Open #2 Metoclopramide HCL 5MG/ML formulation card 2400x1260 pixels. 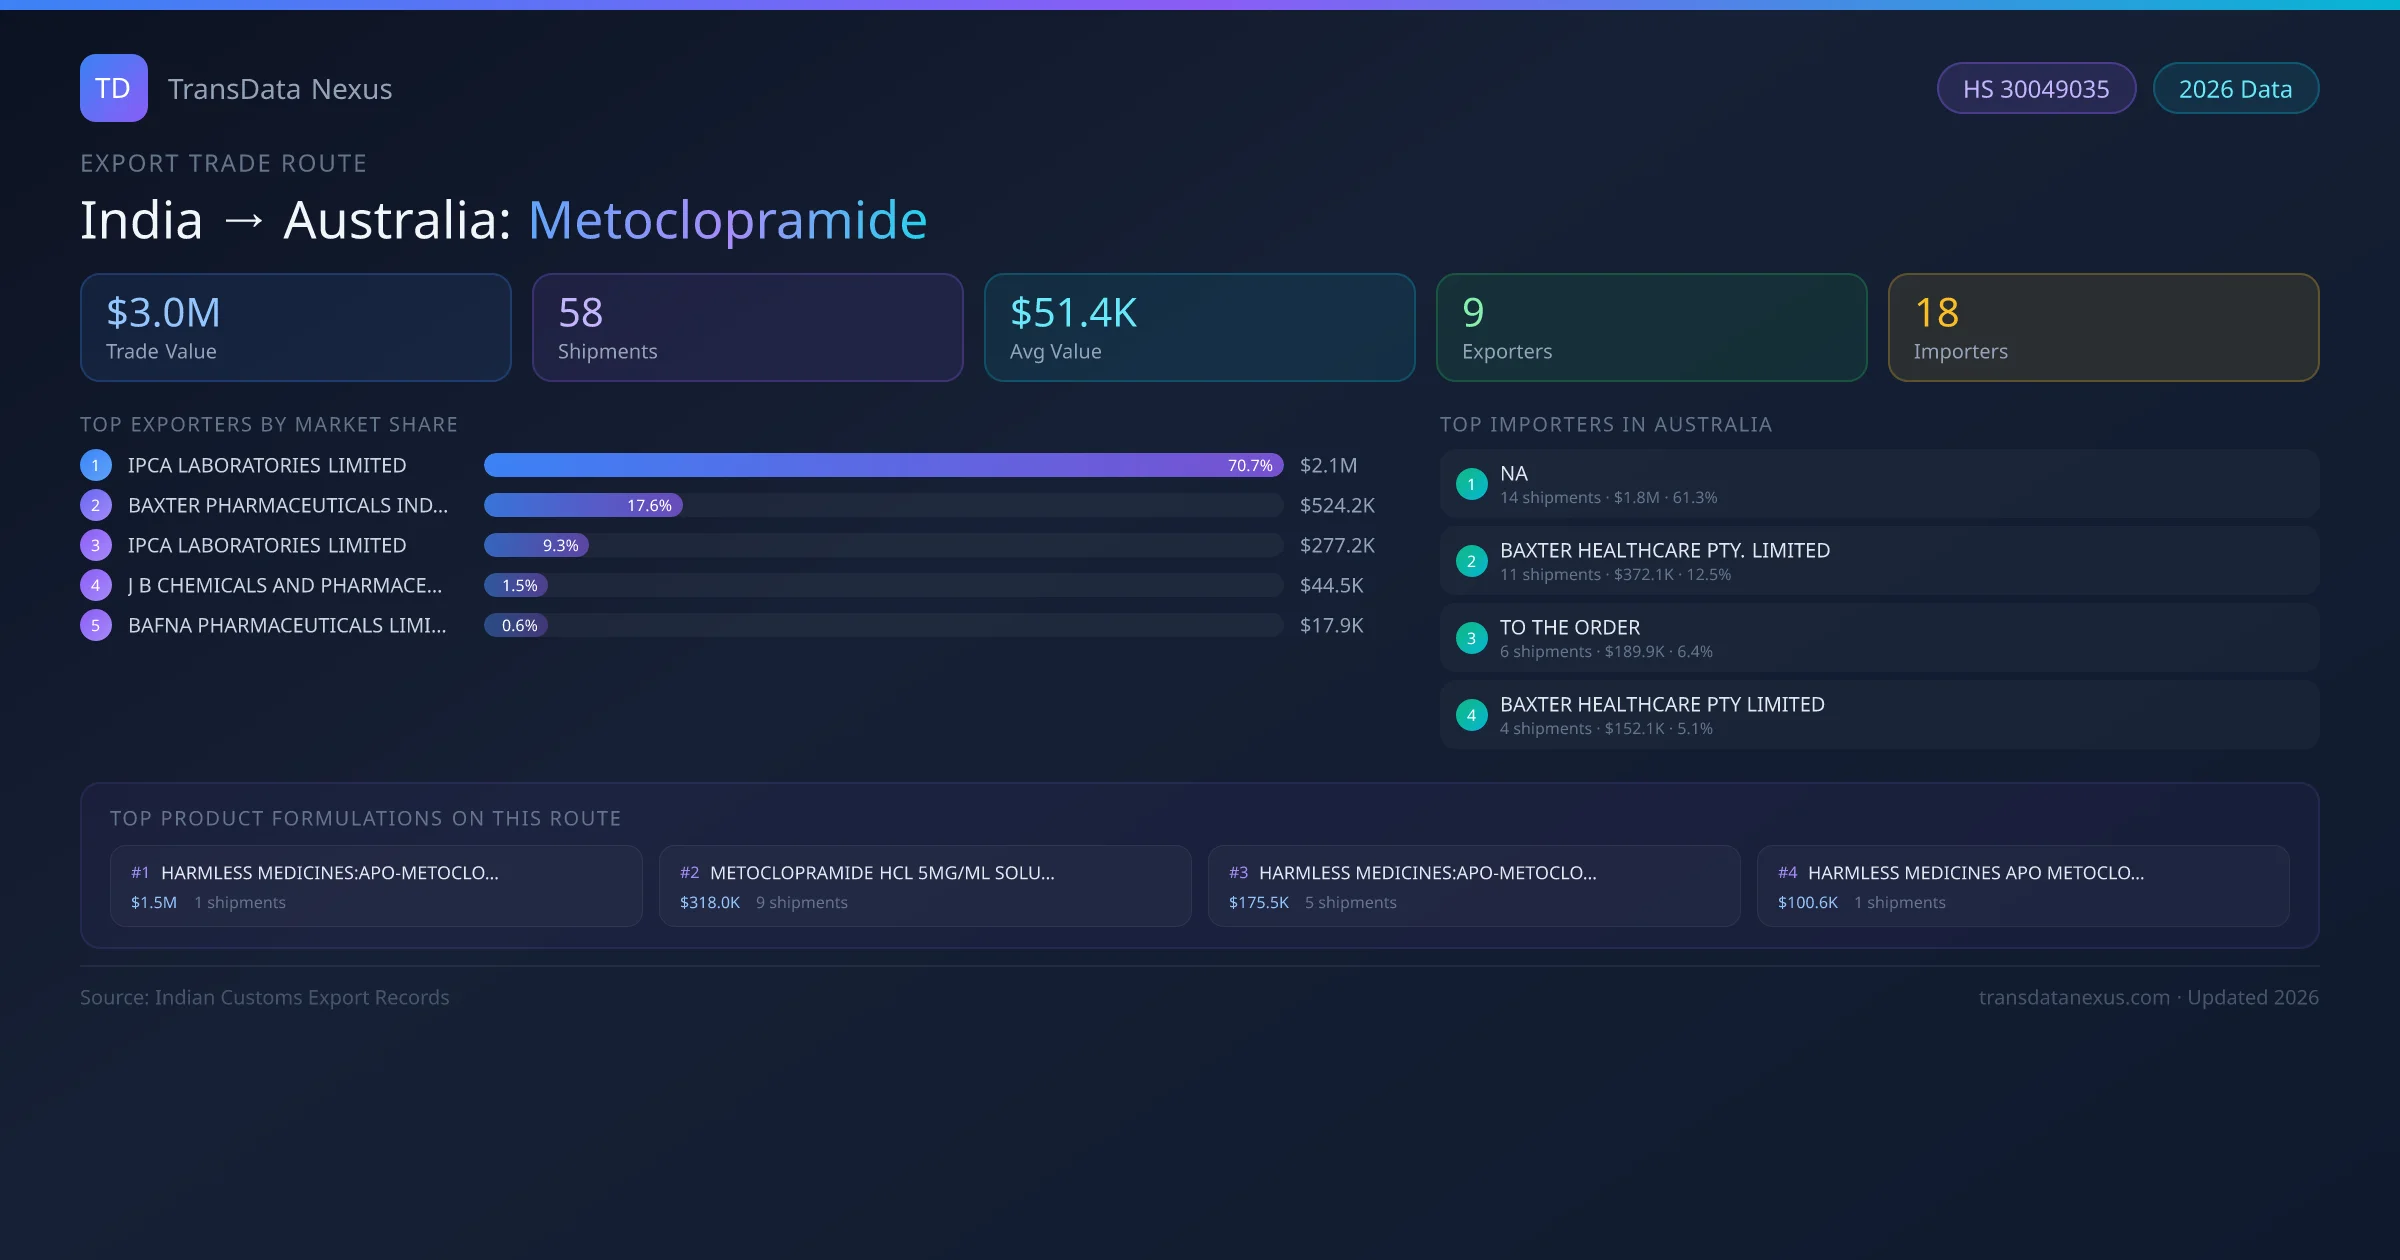tap(924, 886)
